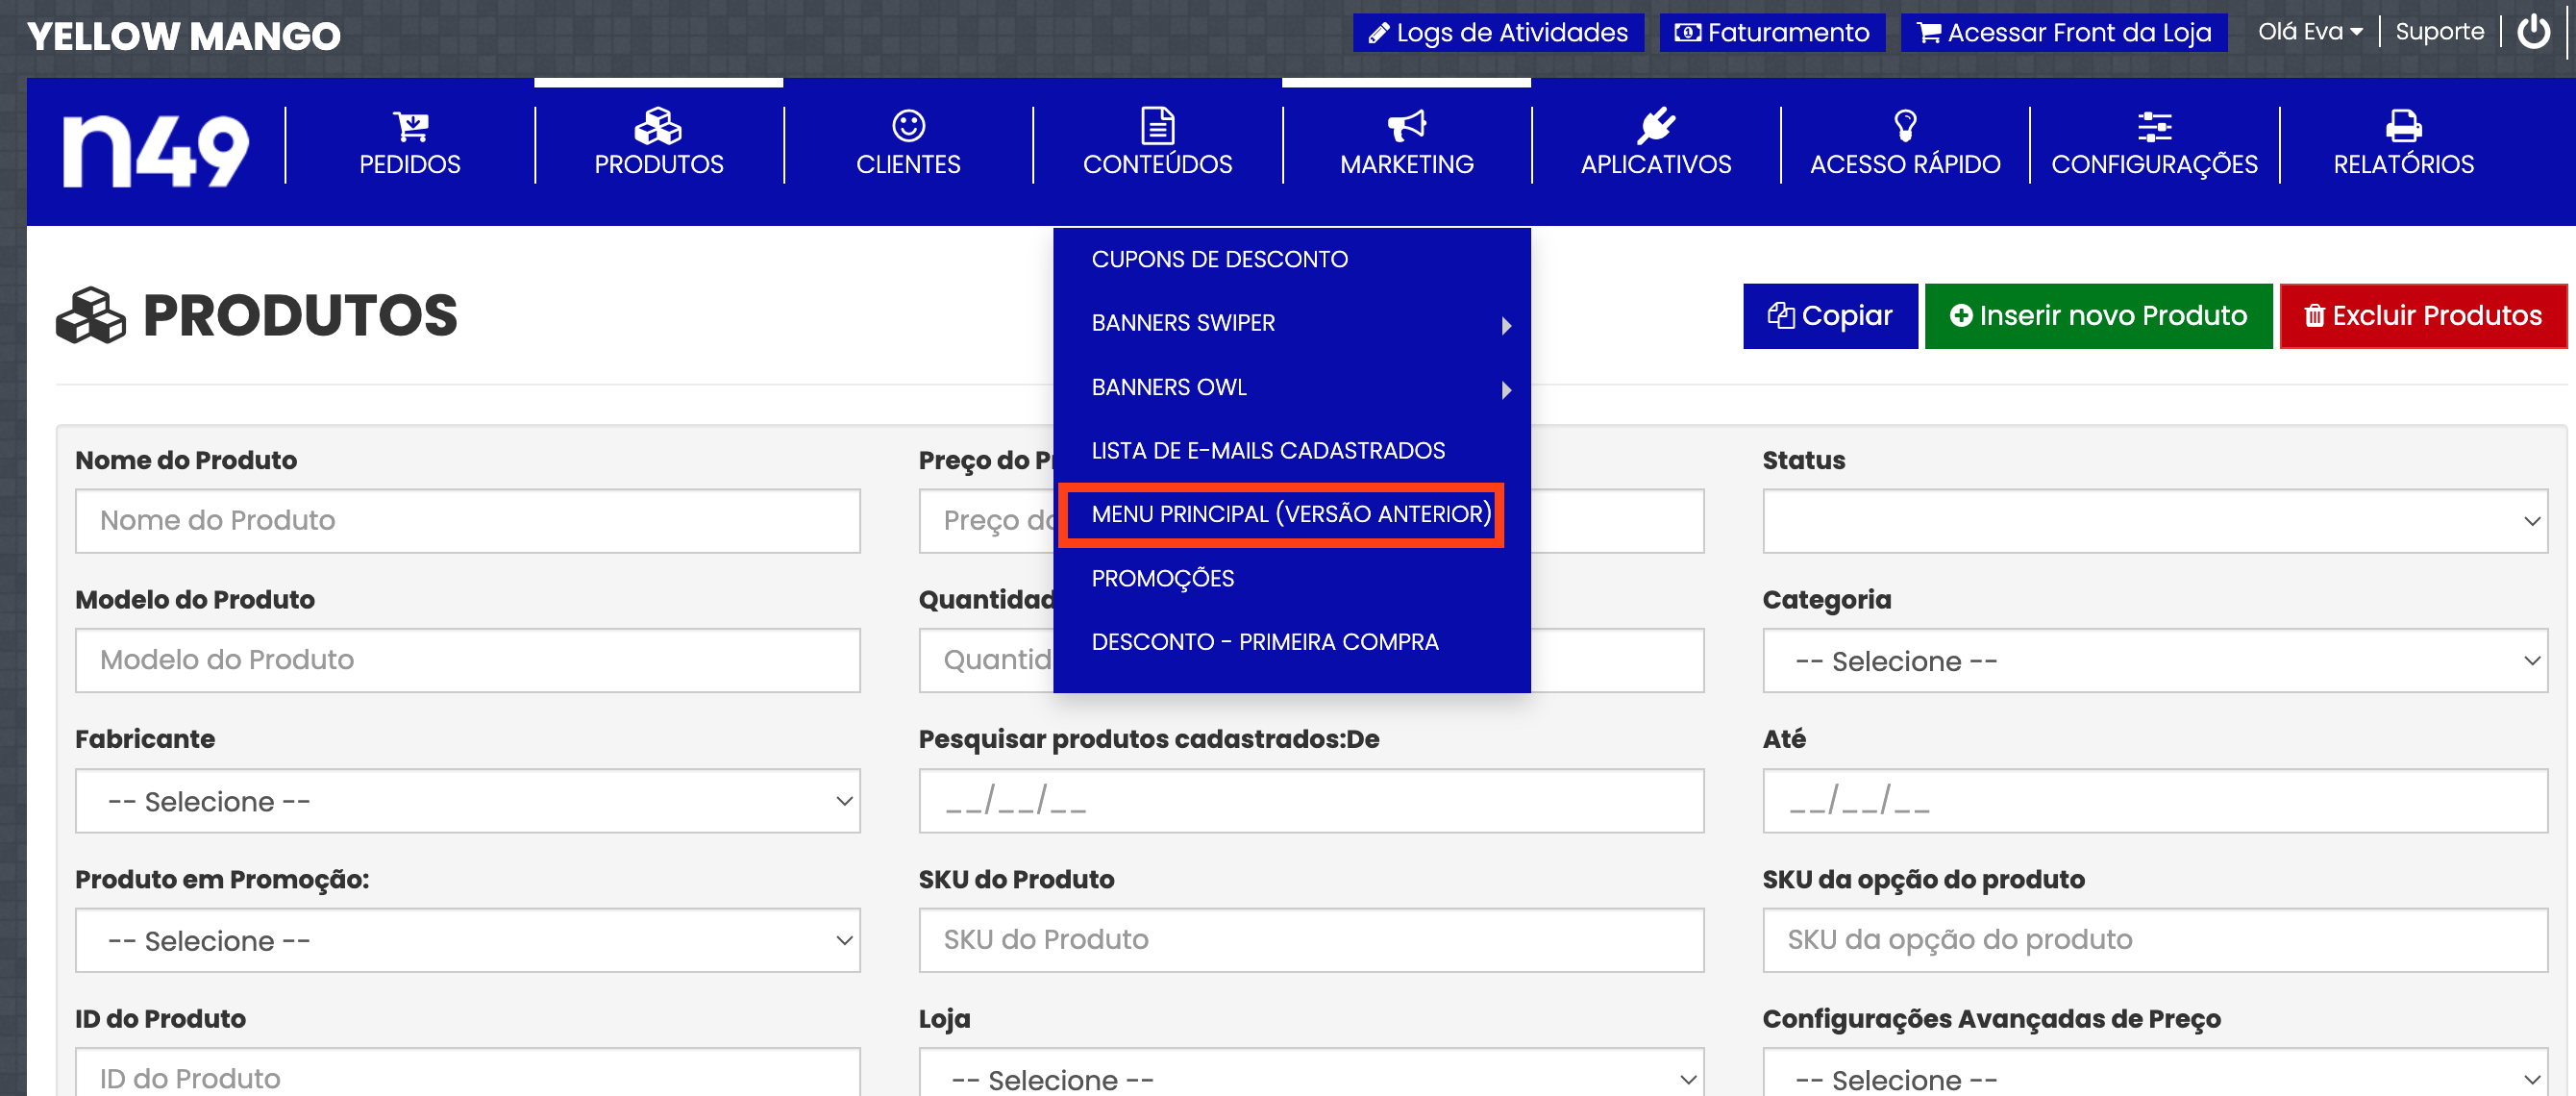The image size is (2576, 1096).
Task: Select Cupons de Desconto menu item
Action: (x=1219, y=260)
